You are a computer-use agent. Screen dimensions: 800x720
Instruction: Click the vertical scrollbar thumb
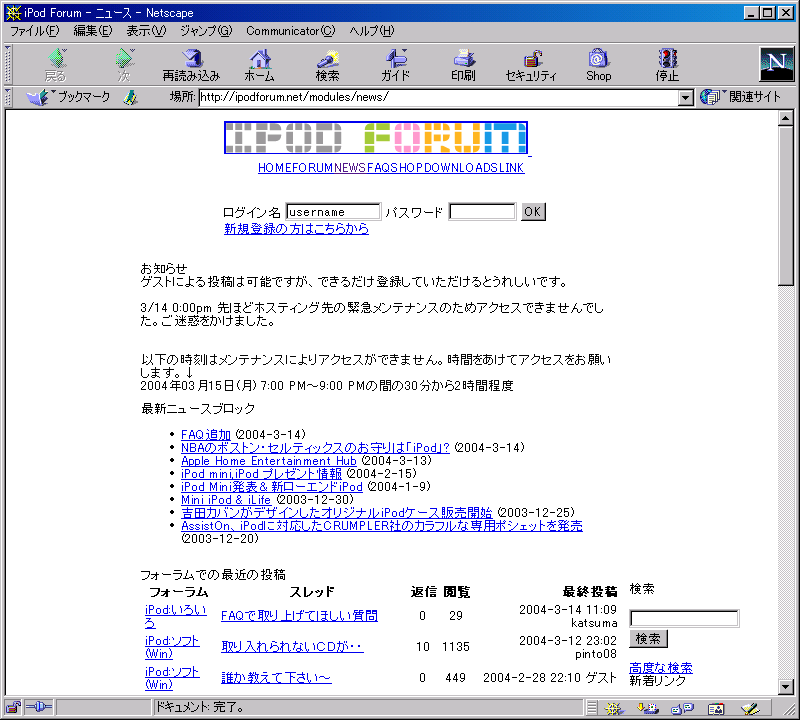tap(786, 206)
